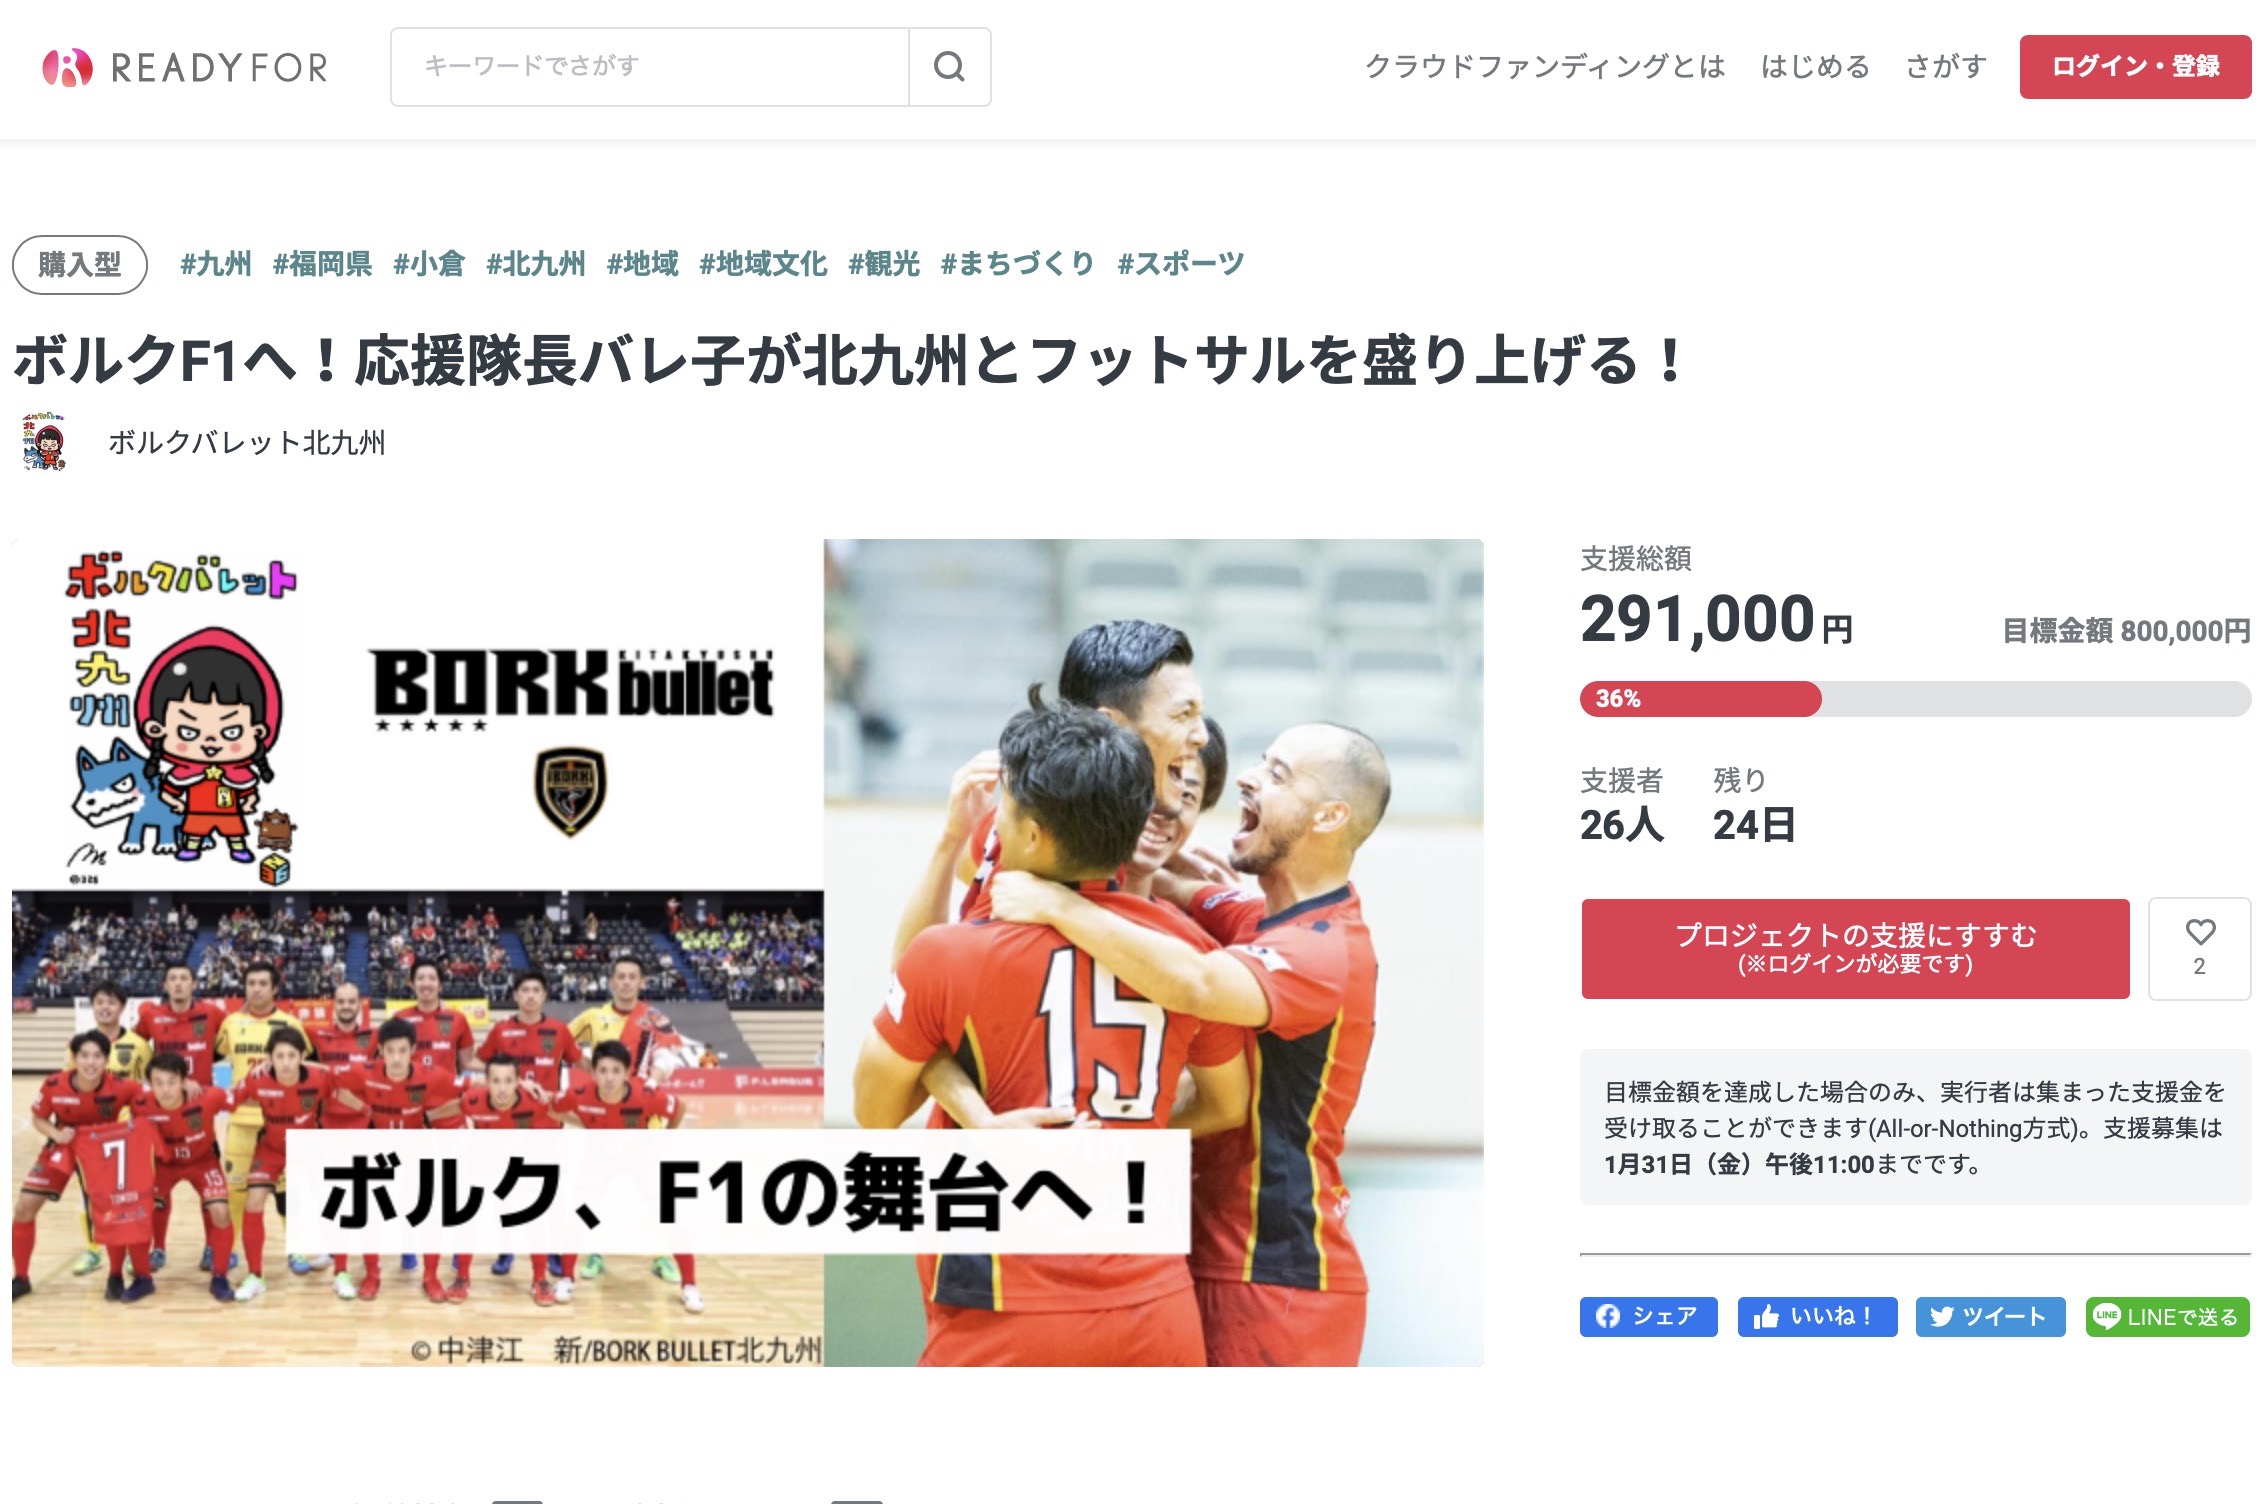Viewport: 2256px width, 1504px height.
Task: Favorite the project with the heart icon
Action: pos(2199,948)
